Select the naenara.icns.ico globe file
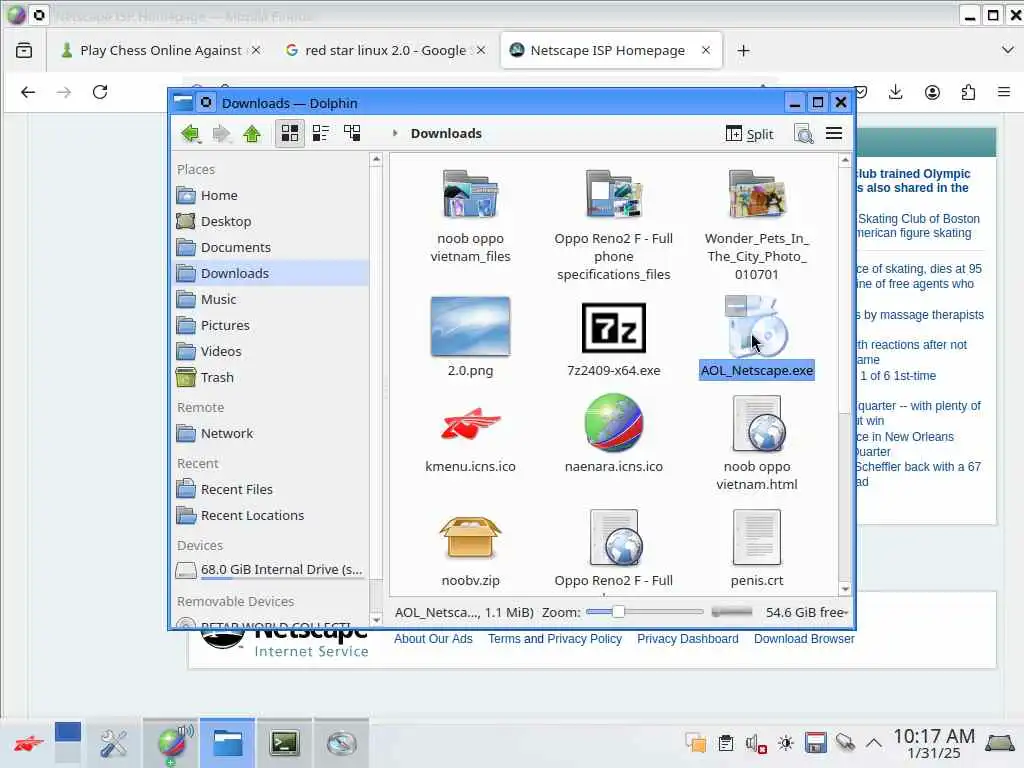Viewport: 1024px width, 768px height. point(613,433)
